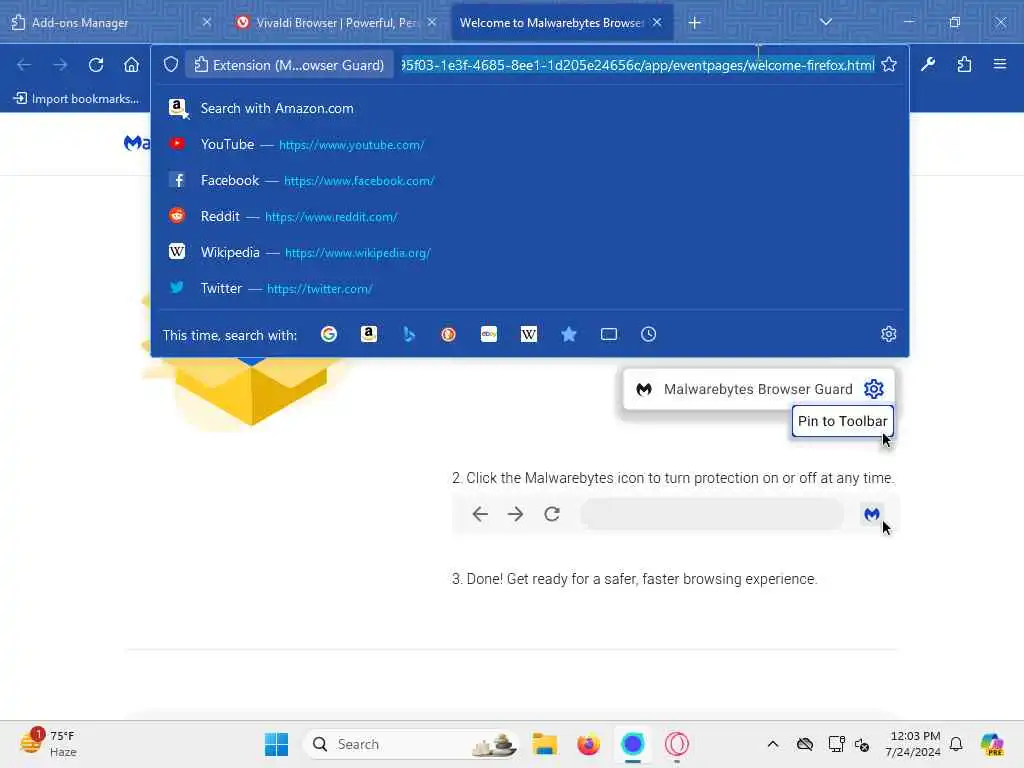Search with Amazon one-off icon
The image size is (1024, 768).
pos(369,334)
